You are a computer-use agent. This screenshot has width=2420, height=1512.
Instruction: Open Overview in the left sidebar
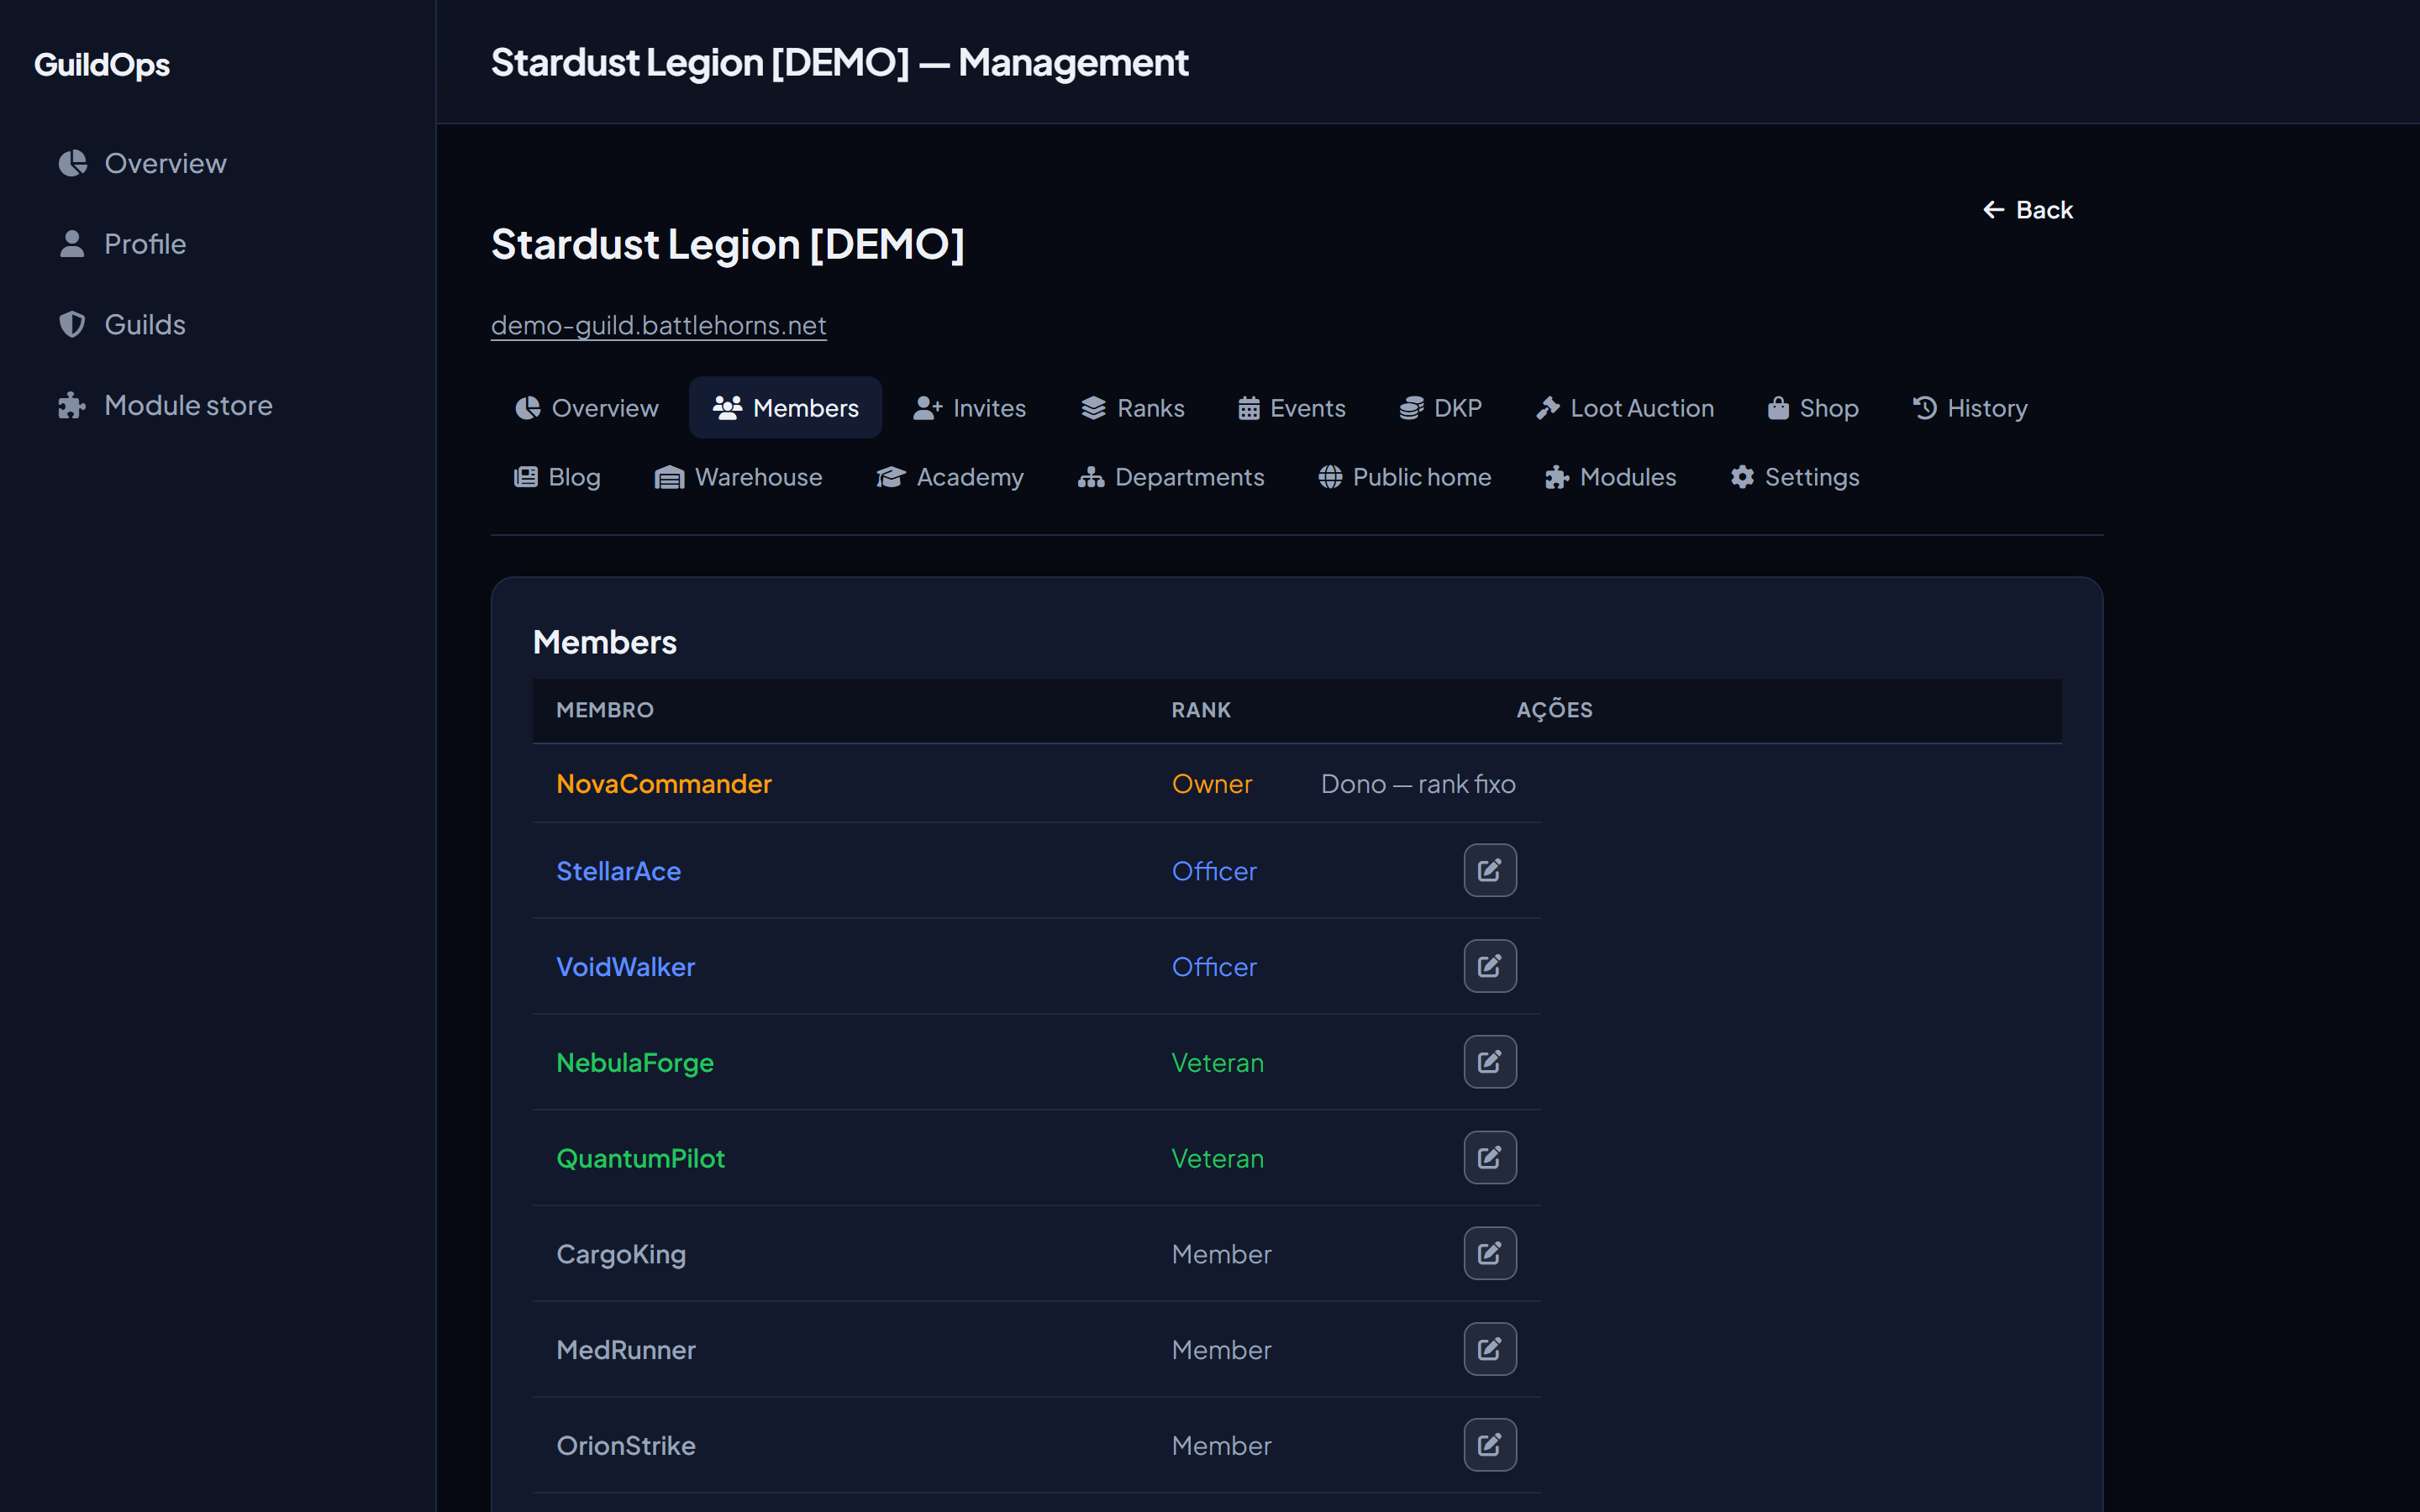[218, 163]
